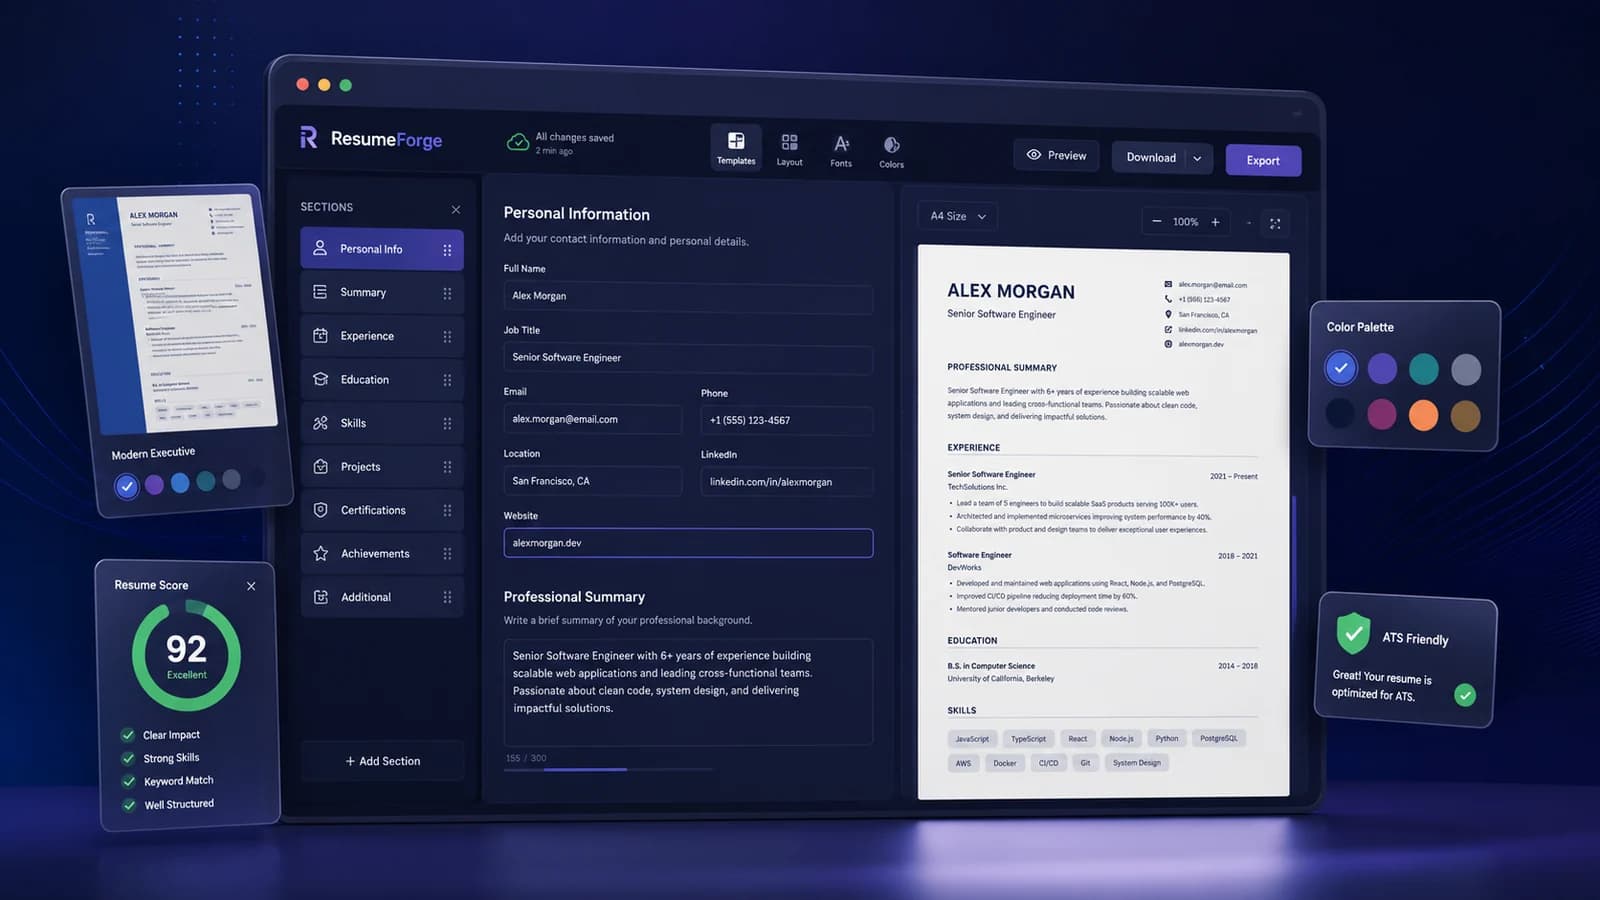Close the Resume Score card
Screen dimensions: 1600x900
pos(251,586)
